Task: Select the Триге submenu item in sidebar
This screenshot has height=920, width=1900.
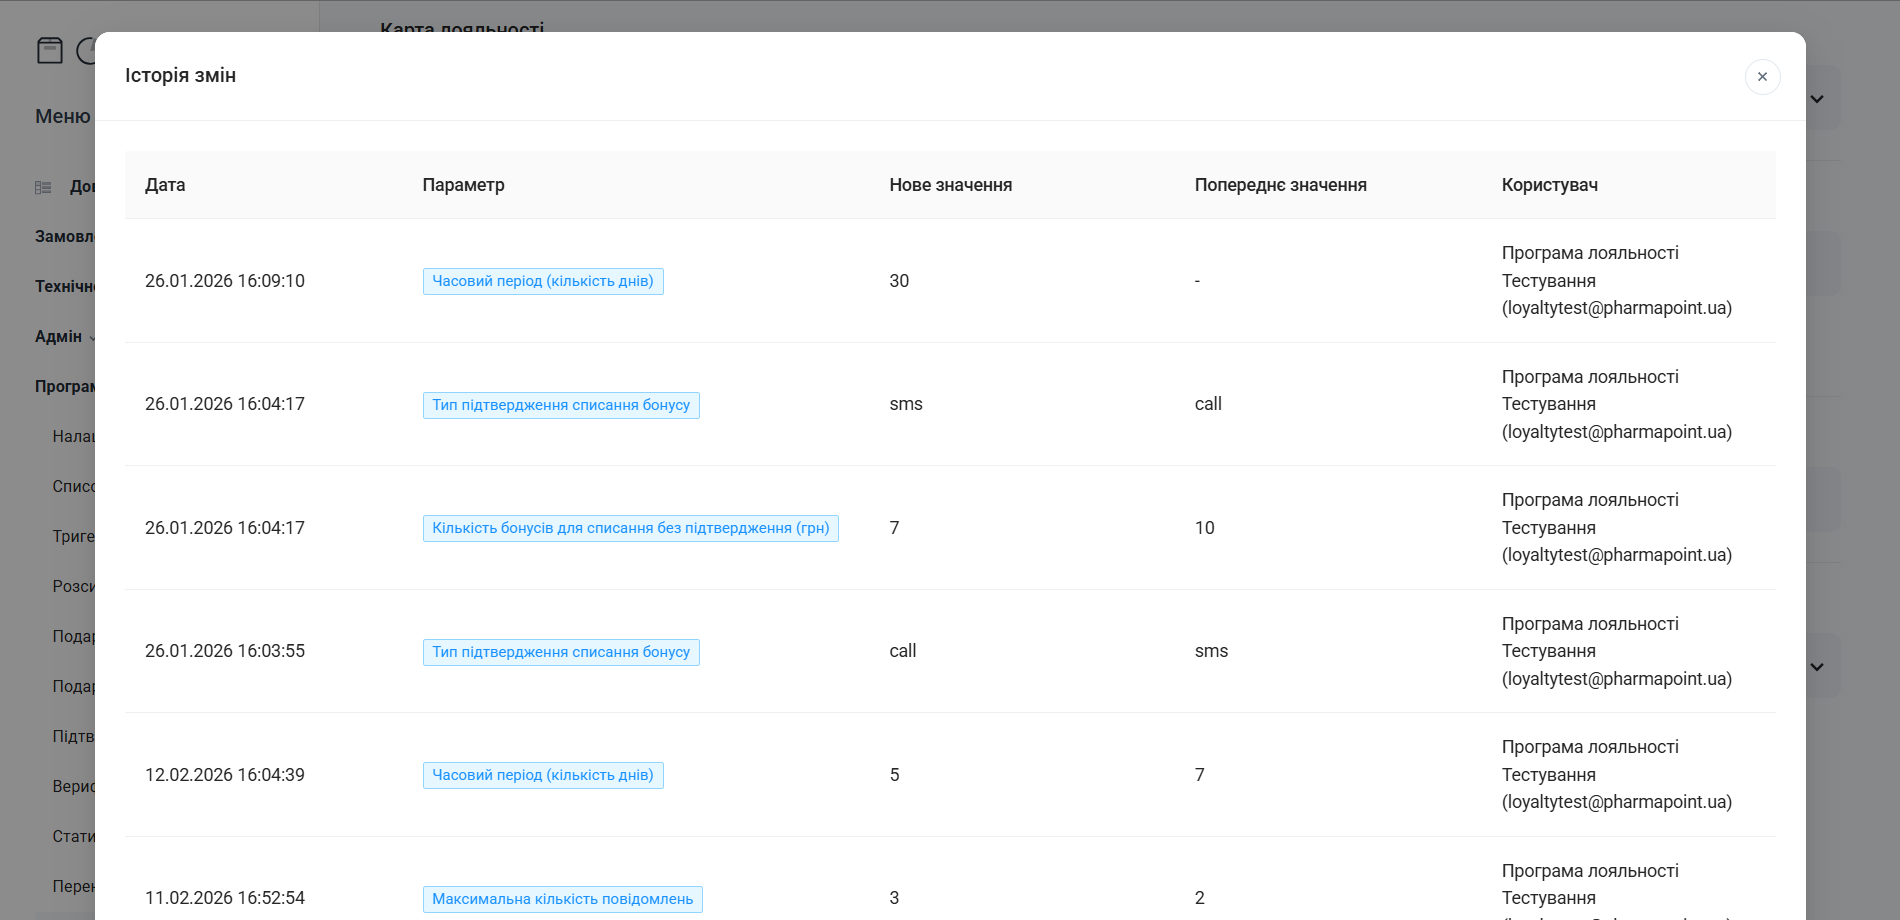Action: click(x=73, y=537)
